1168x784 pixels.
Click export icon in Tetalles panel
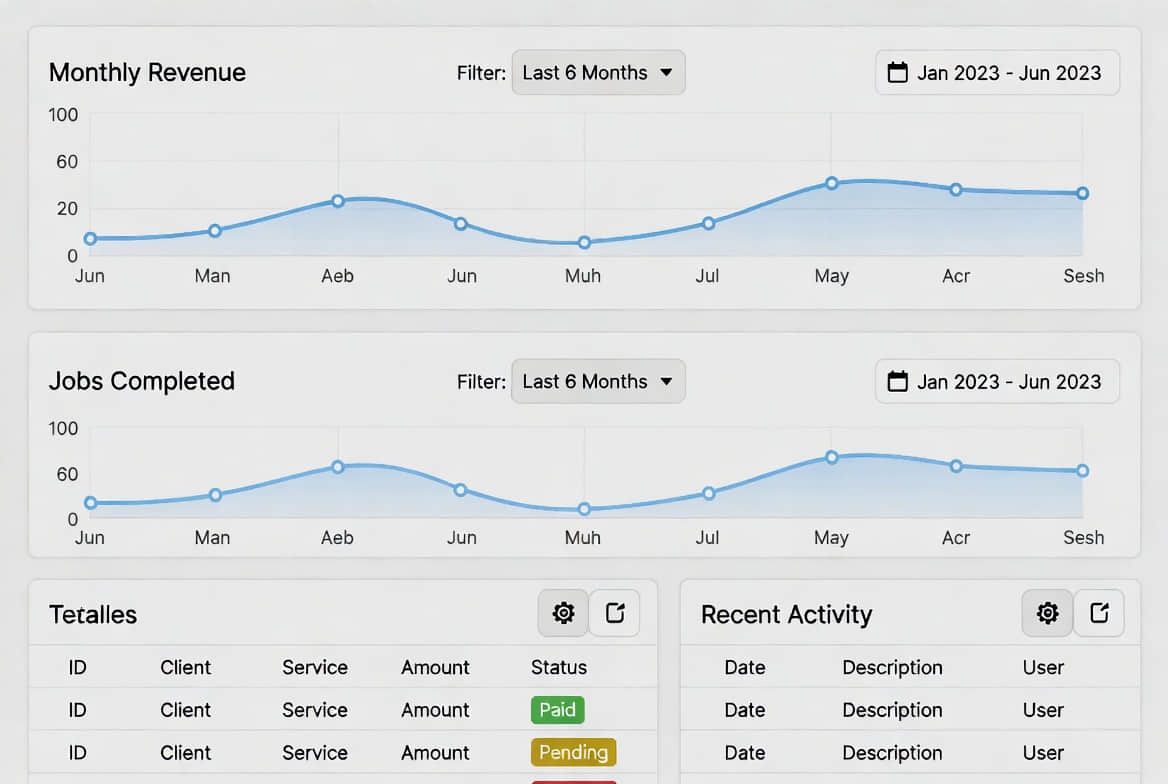click(x=615, y=613)
